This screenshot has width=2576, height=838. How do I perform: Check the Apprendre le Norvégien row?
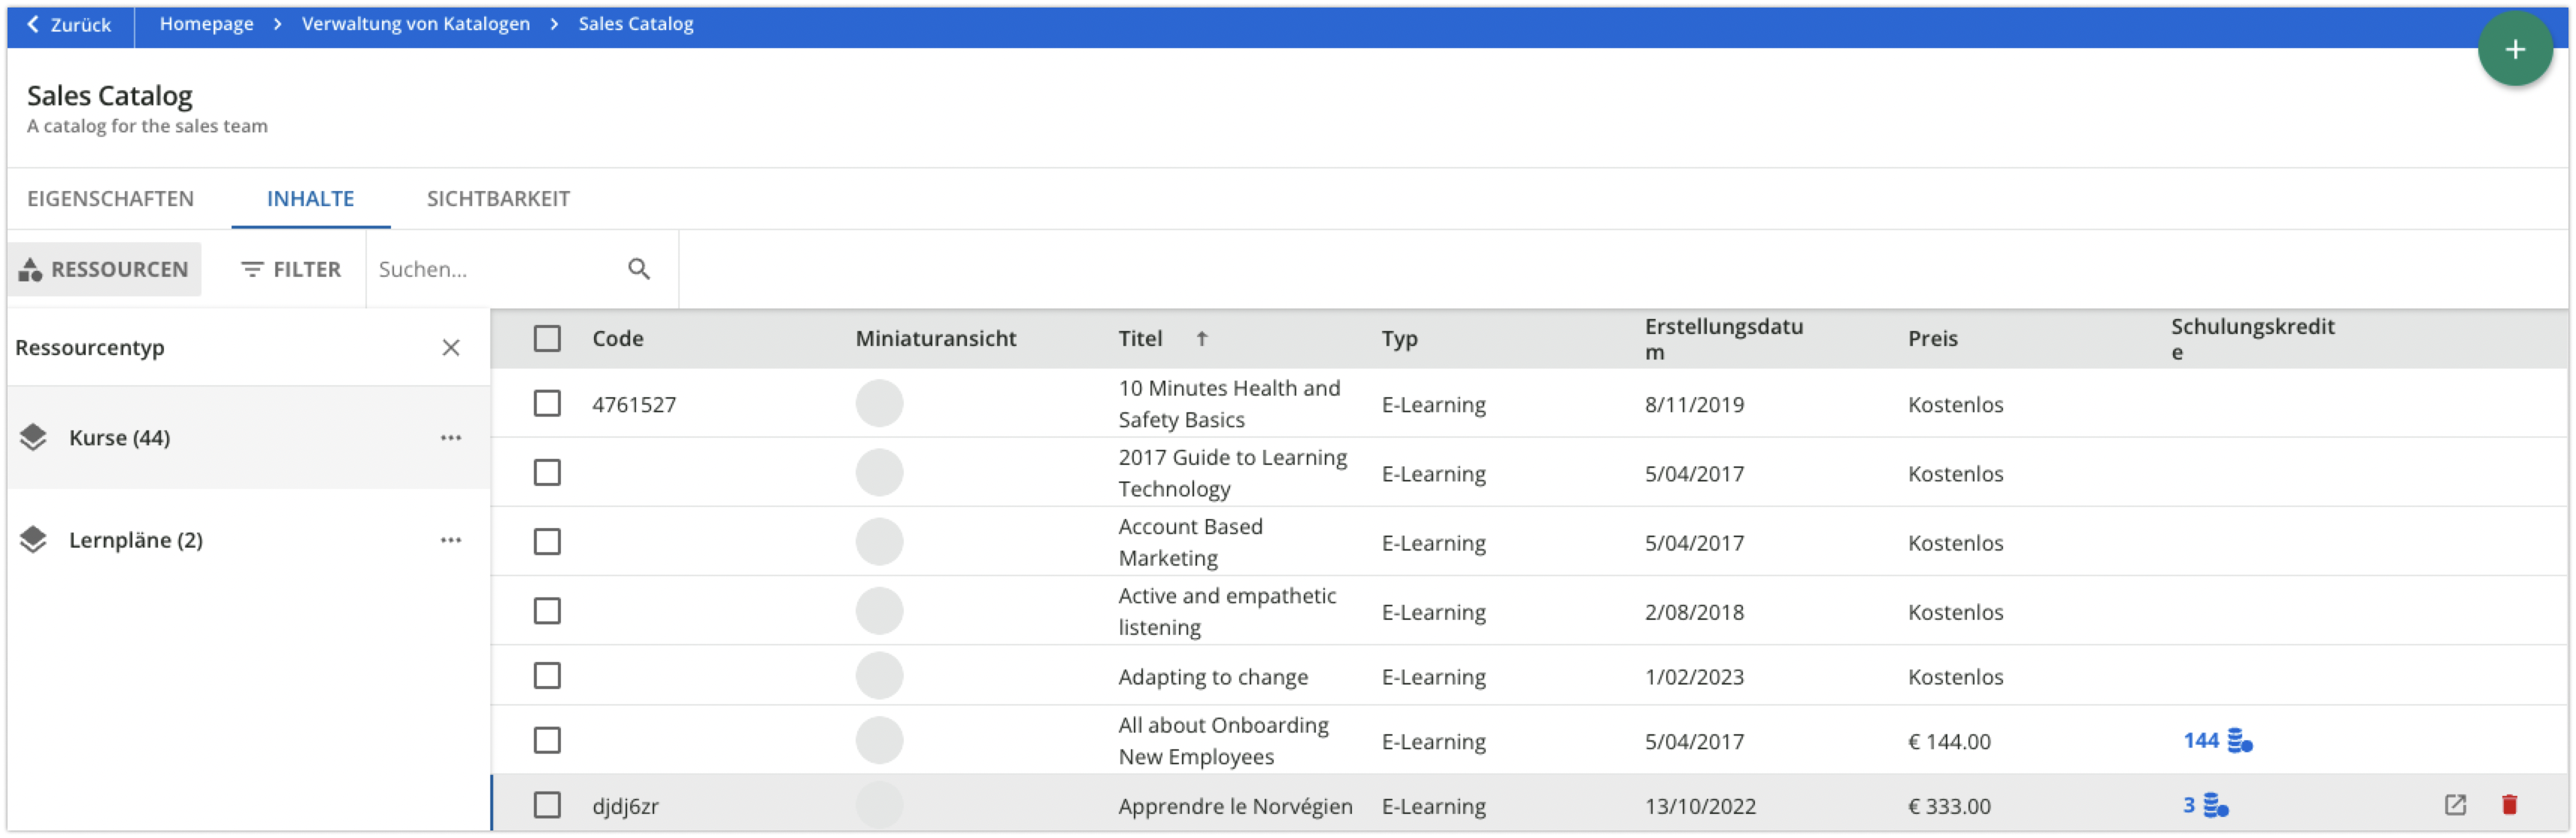click(547, 806)
